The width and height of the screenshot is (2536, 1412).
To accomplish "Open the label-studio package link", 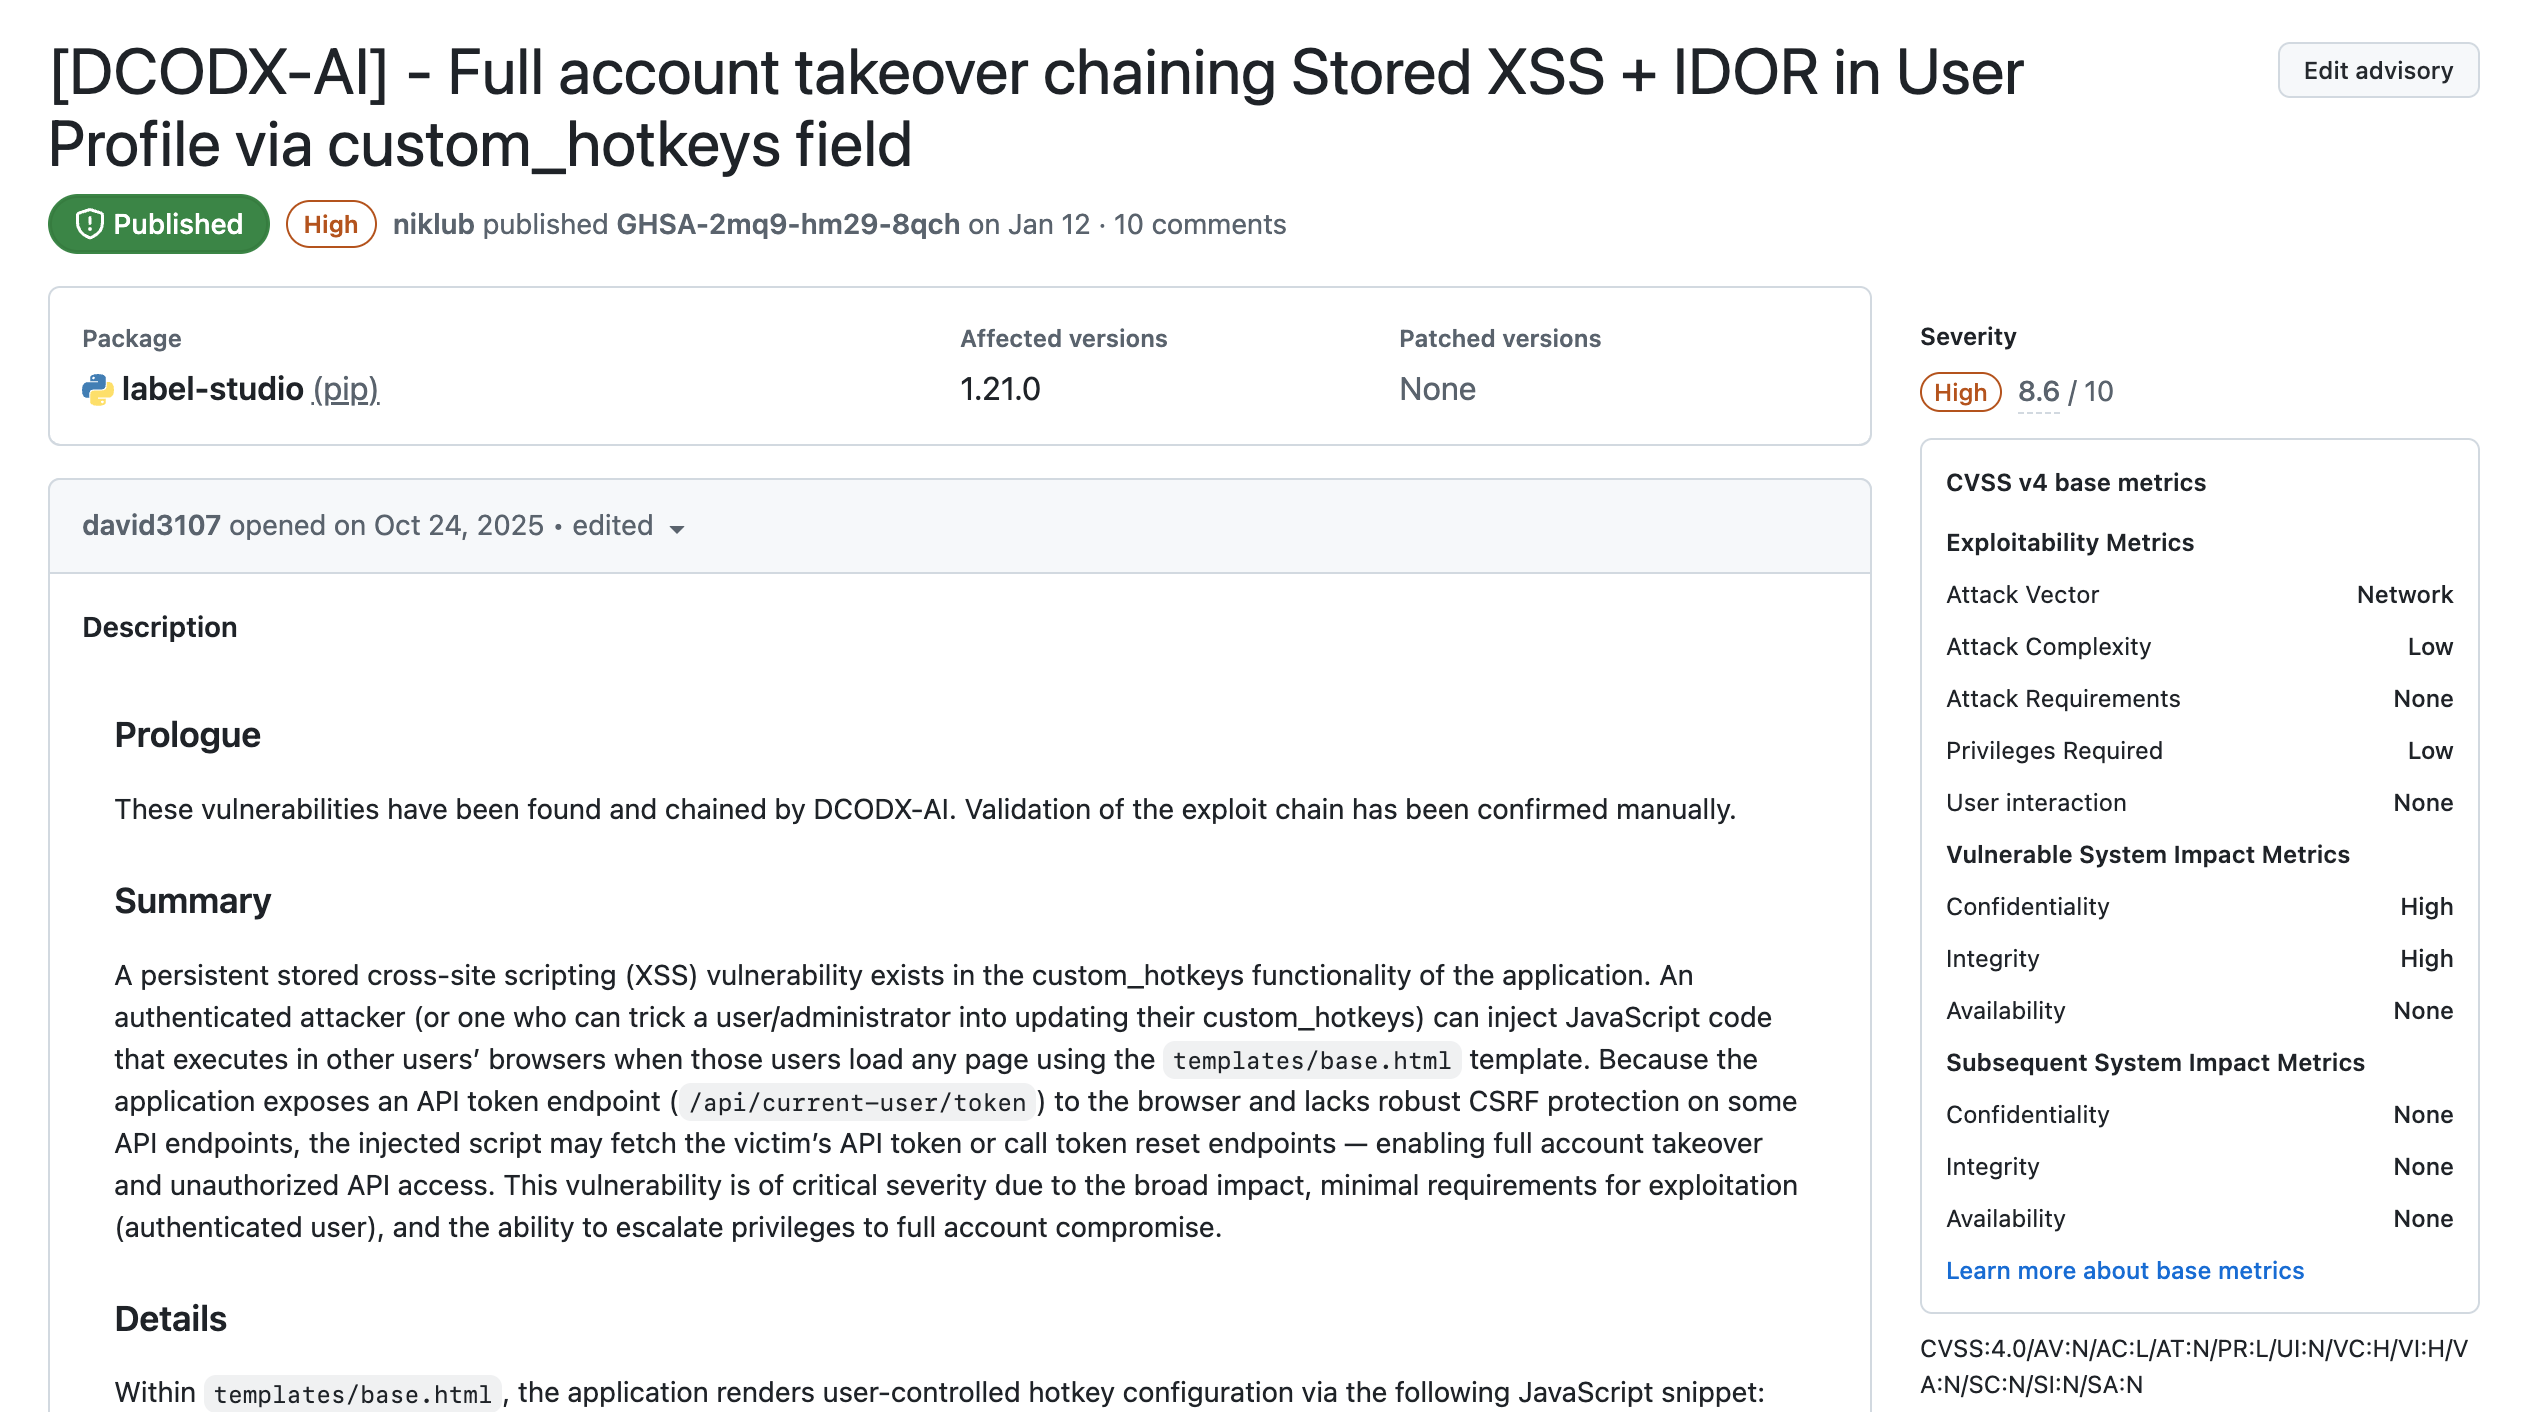I will (212, 389).
